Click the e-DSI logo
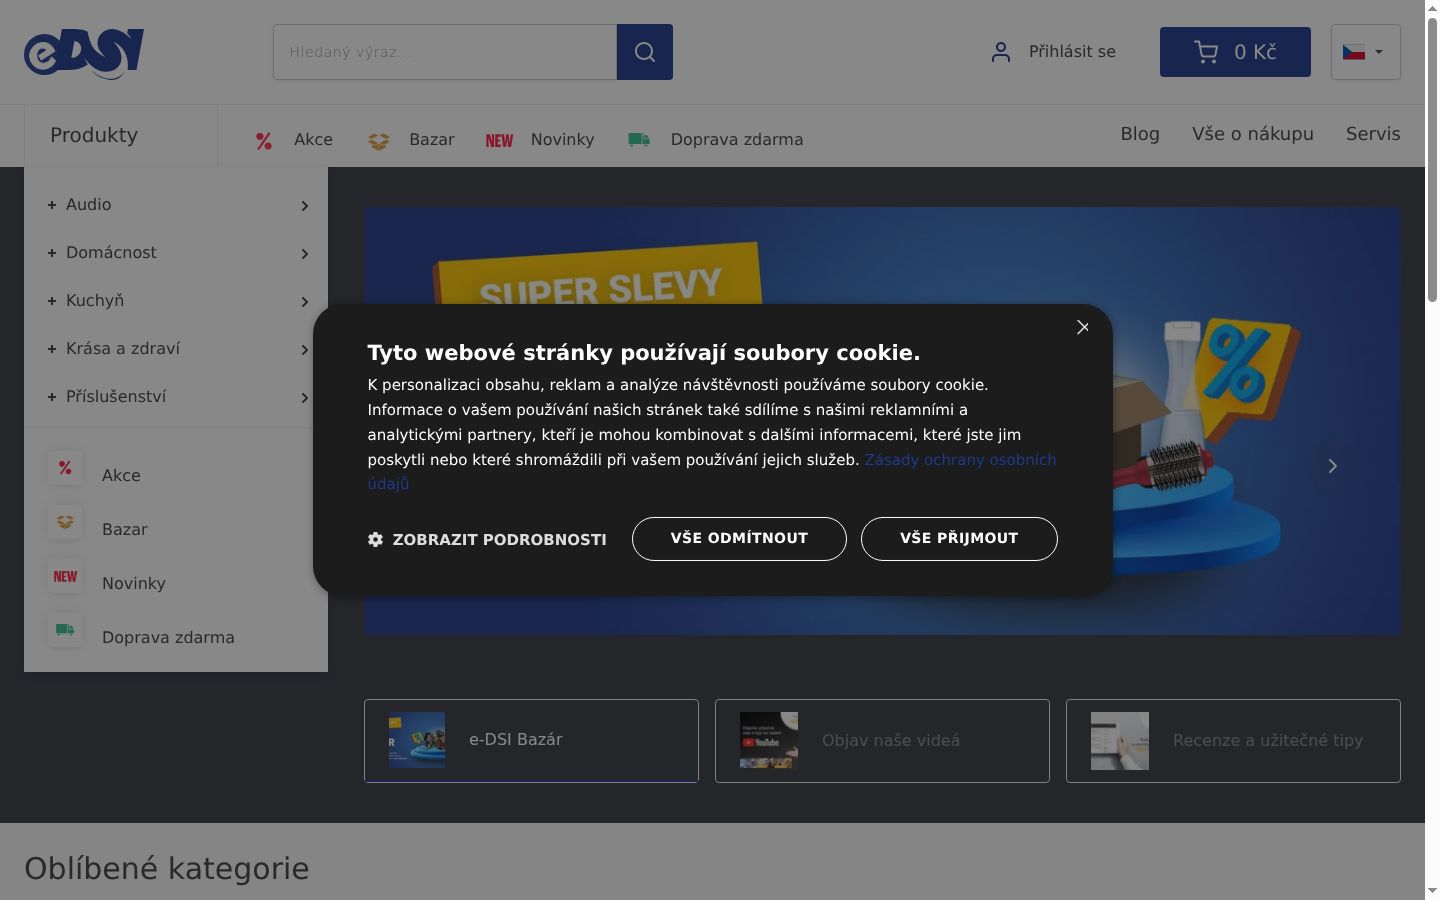1440x900 pixels. tap(84, 53)
